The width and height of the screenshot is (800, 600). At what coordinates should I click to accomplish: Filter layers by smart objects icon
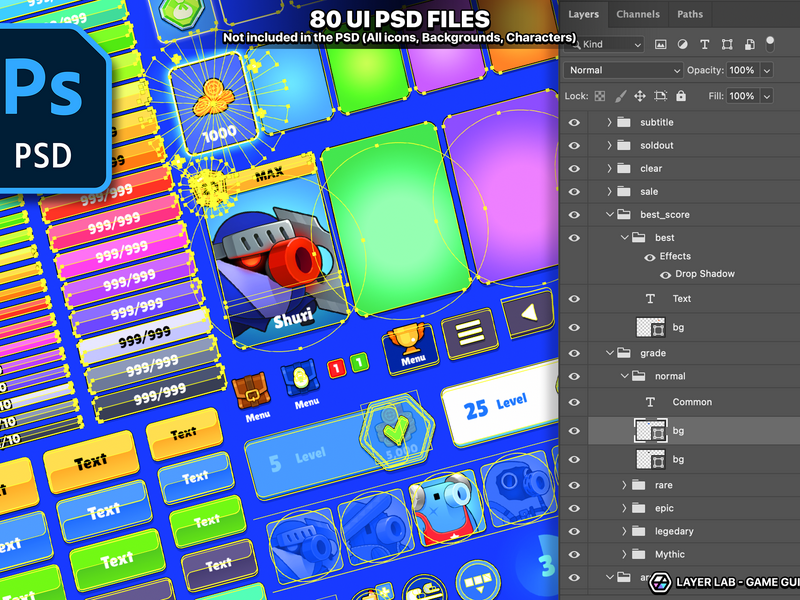pyautogui.click(x=749, y=44)
